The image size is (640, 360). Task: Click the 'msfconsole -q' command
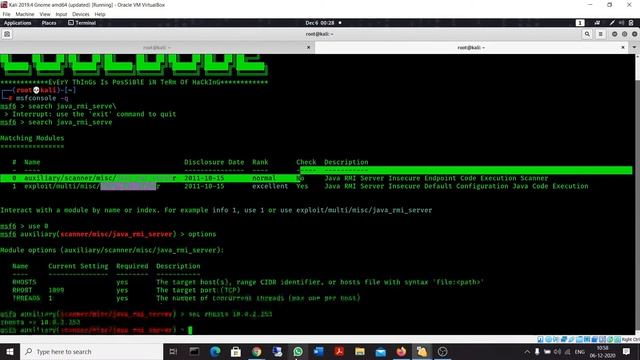pos(42,98)
